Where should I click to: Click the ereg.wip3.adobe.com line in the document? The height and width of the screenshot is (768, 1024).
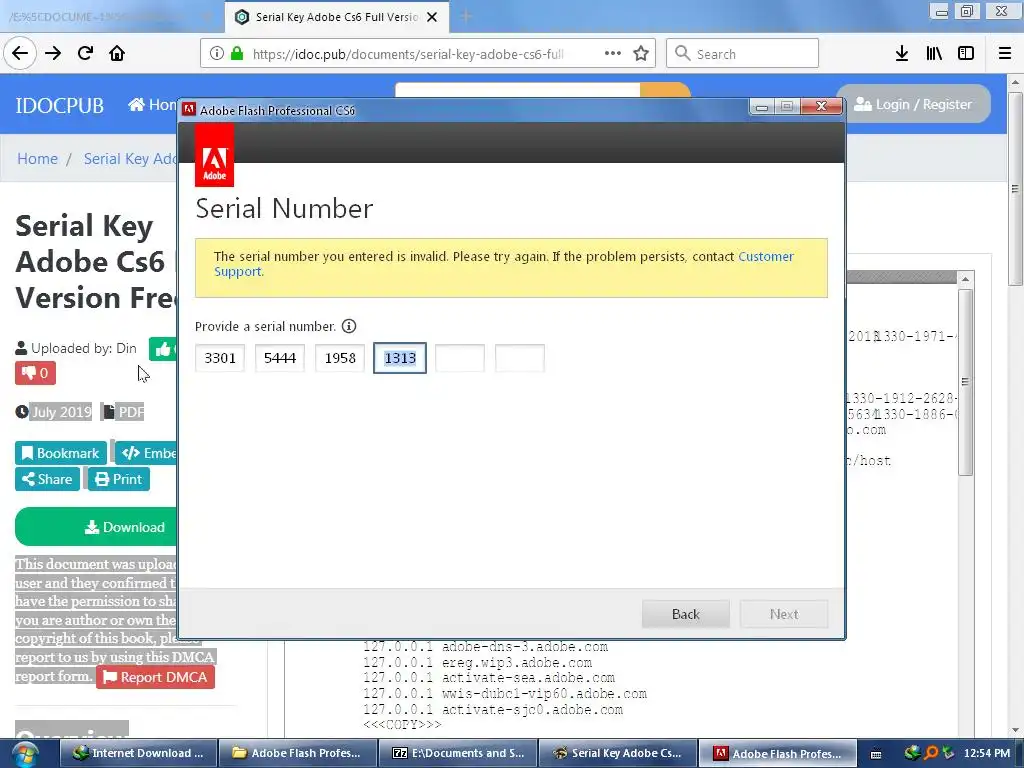point(477,662)
